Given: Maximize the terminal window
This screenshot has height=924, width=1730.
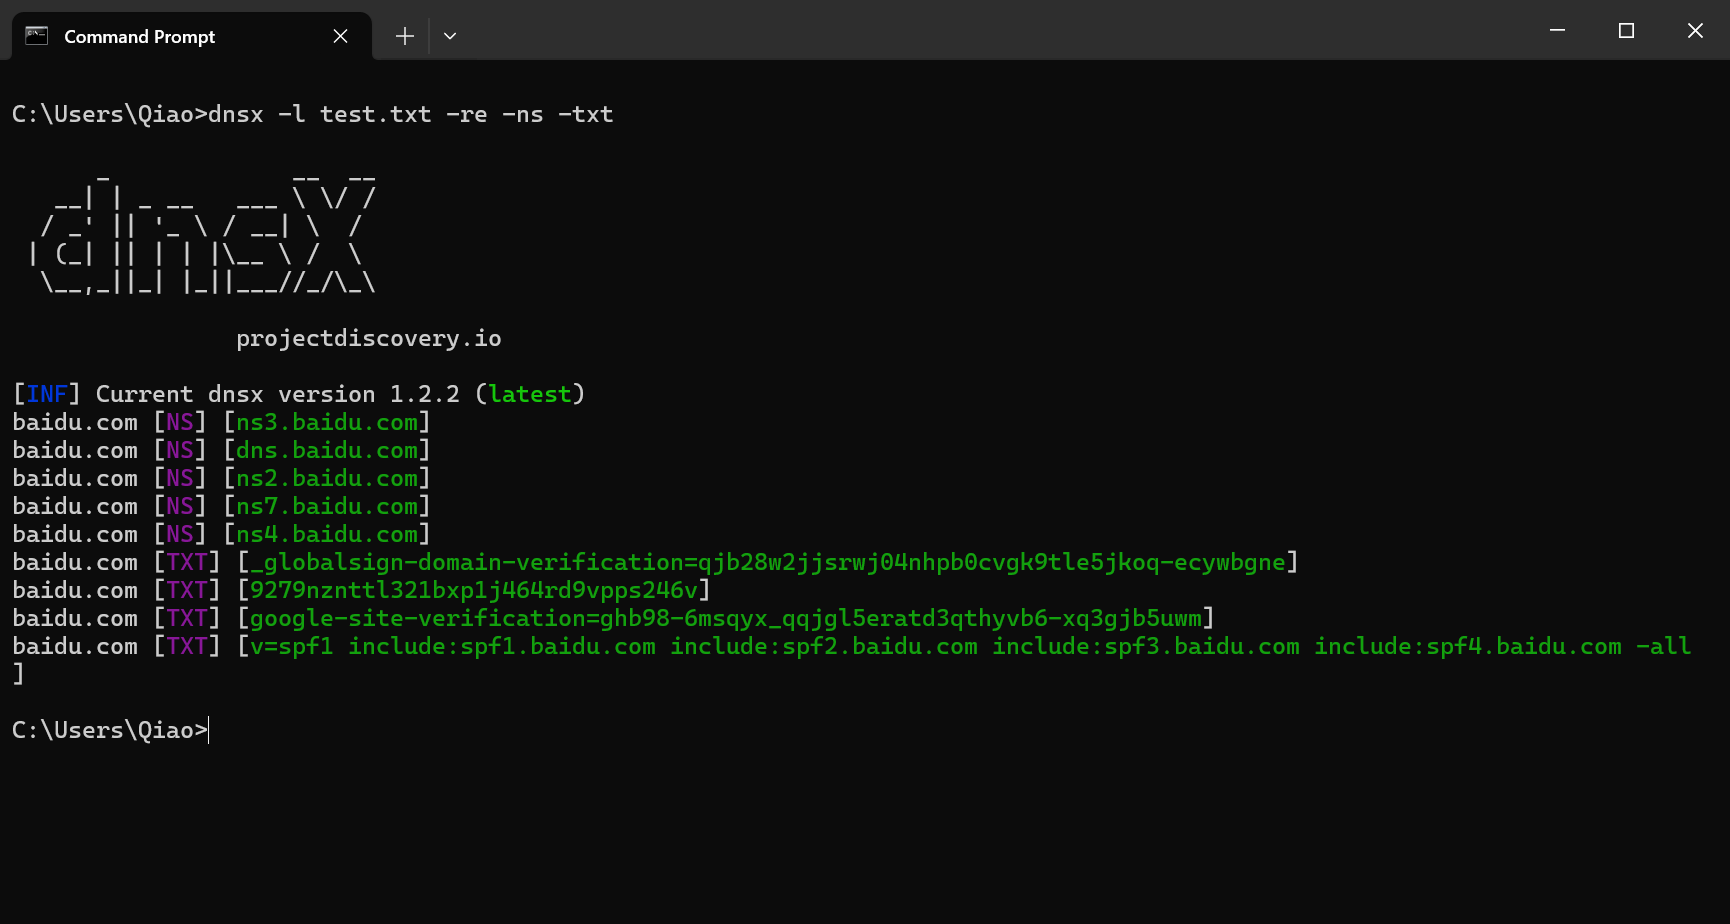Looking at the screenshot, I should tap(1626, 31).
